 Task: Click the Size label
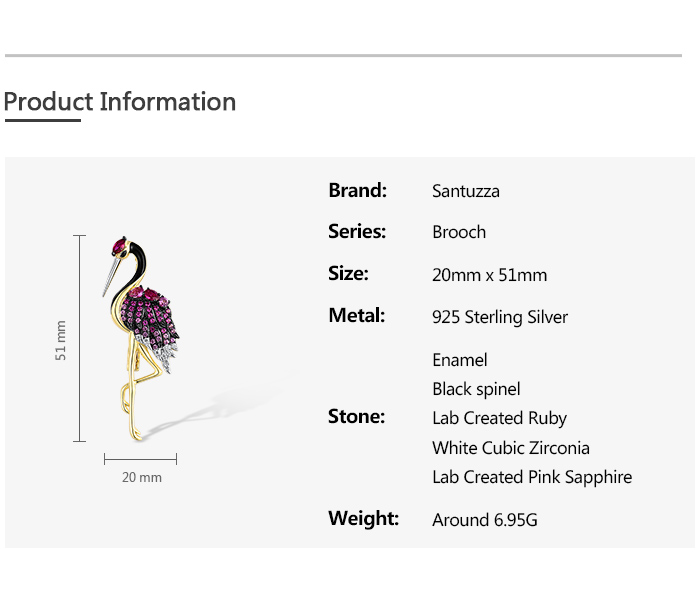click(348, 273)
